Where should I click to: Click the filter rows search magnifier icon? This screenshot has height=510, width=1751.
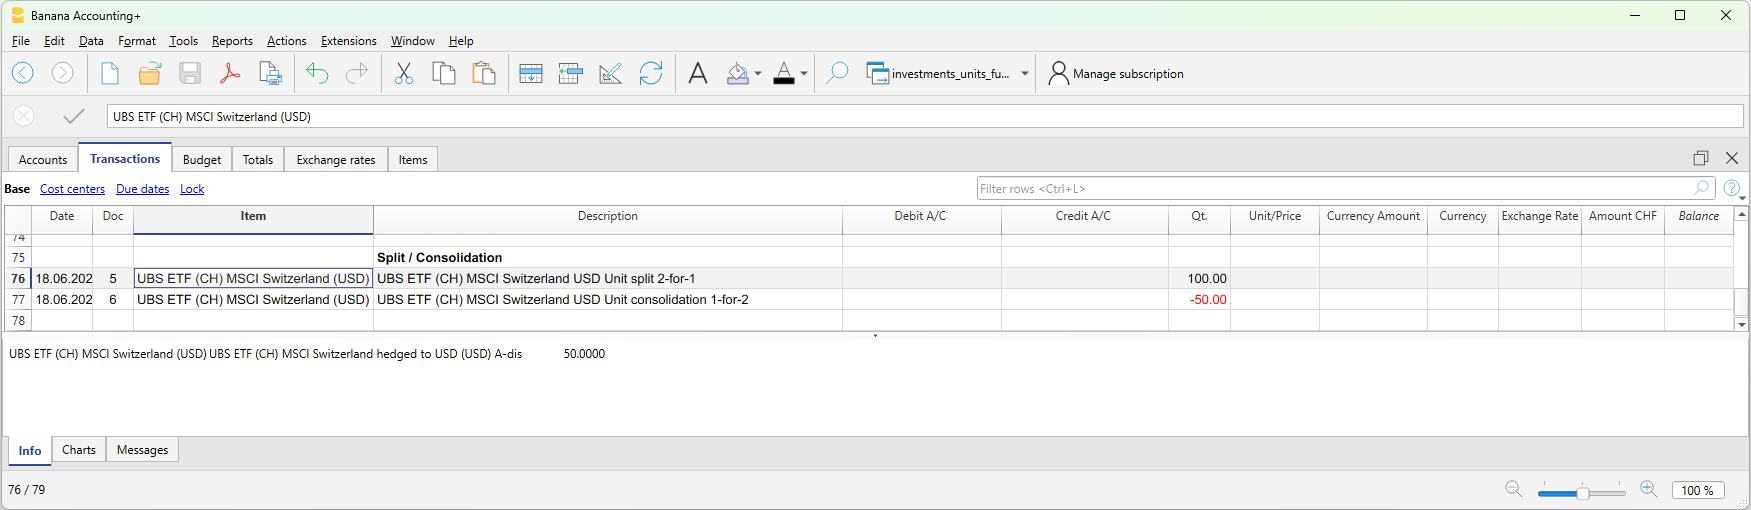[x=1702, y=188]
